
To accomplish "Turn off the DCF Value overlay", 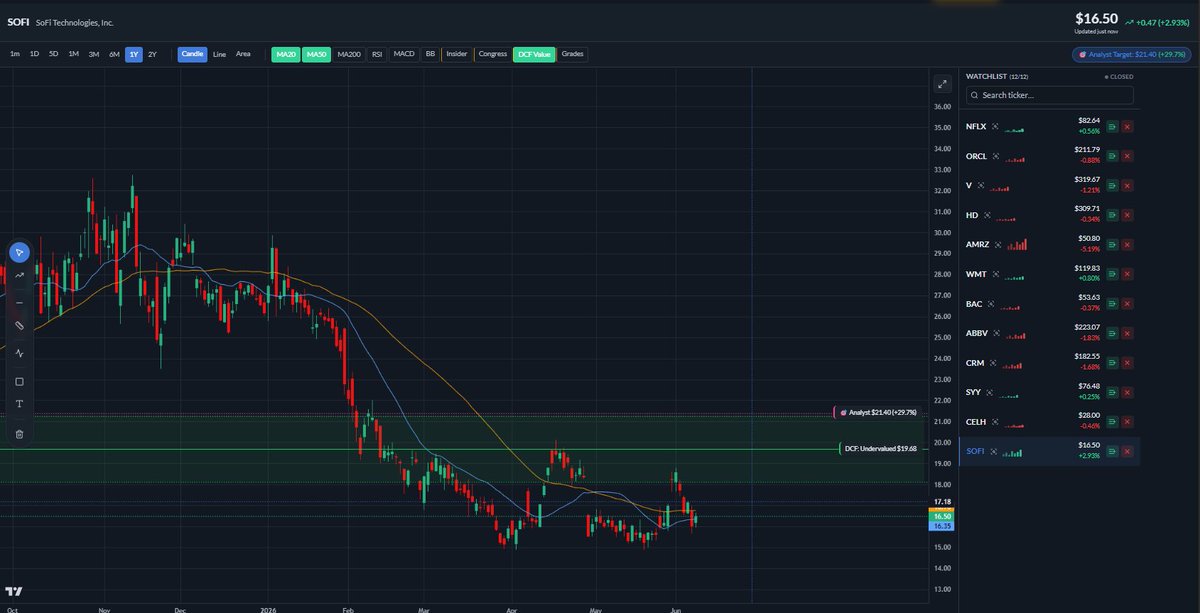I will pos(534,54).
